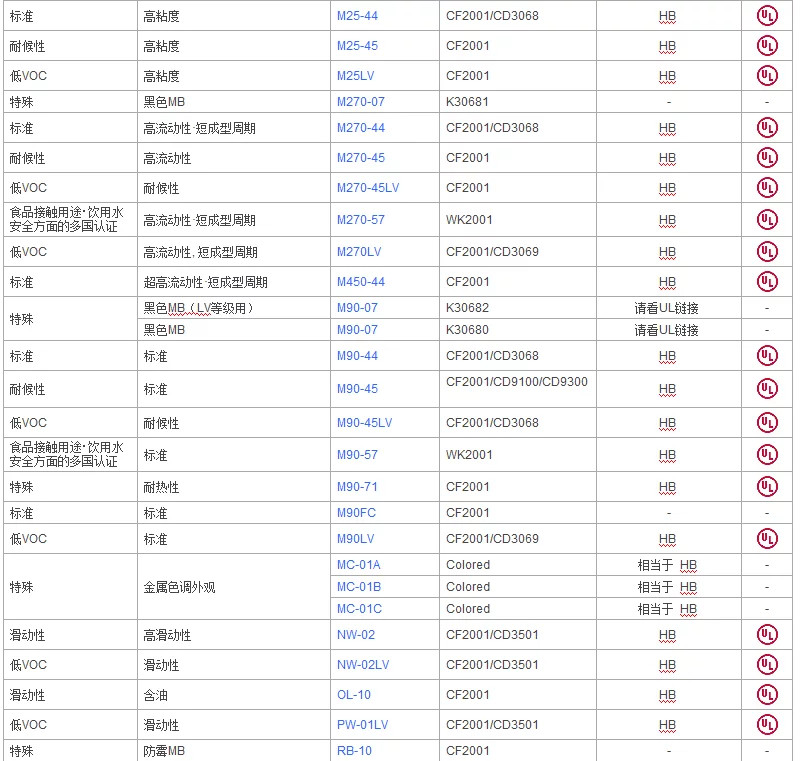Screen dimensions: 800x761
Task: Open the OL-10 grade link
Action: pyautogui.click(x=354, y=695)
